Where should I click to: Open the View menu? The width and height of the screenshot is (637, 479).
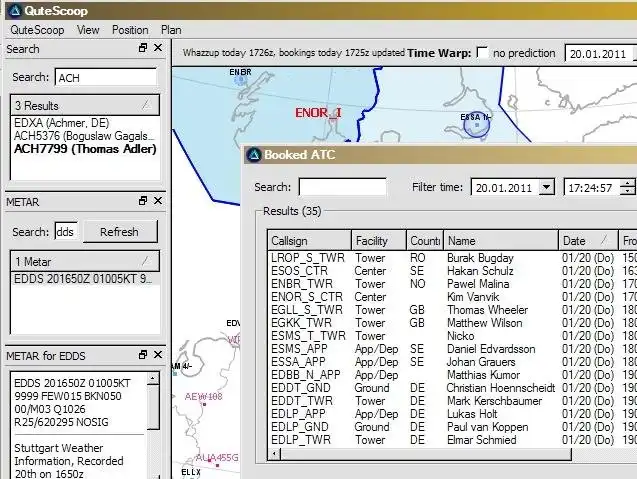[x=88, y=30]
